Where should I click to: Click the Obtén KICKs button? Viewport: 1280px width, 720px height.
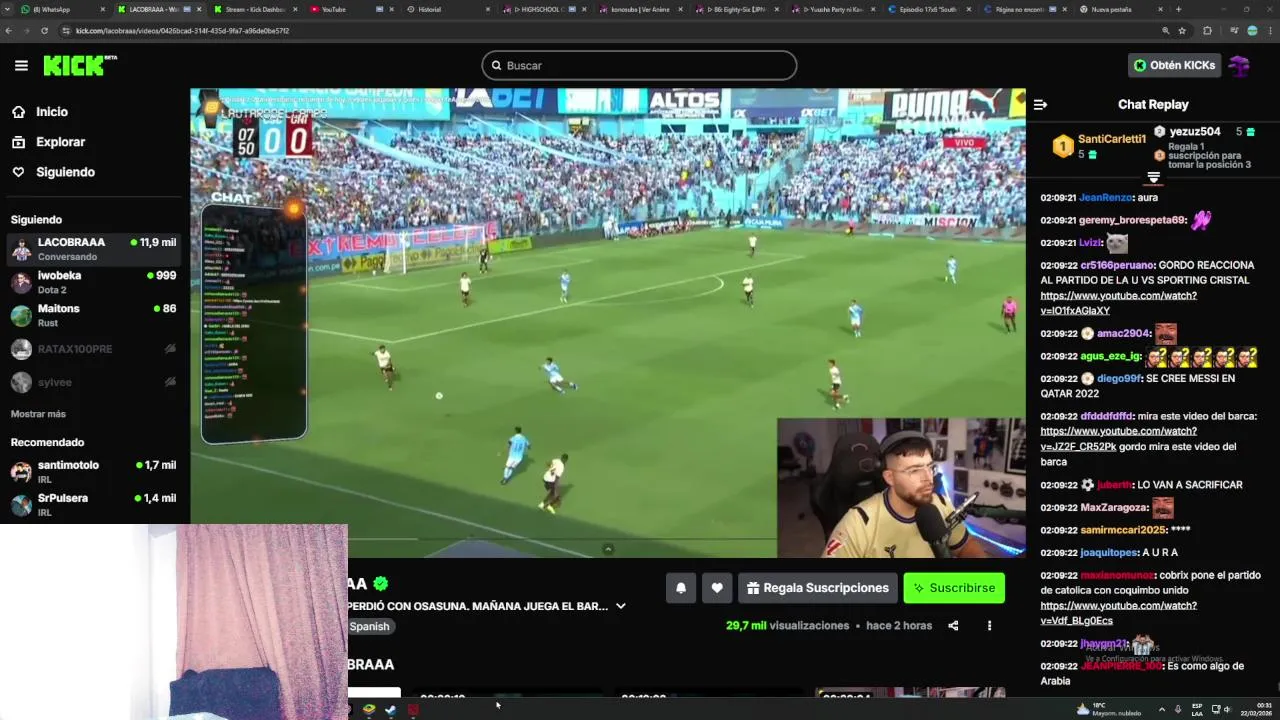1174,66
